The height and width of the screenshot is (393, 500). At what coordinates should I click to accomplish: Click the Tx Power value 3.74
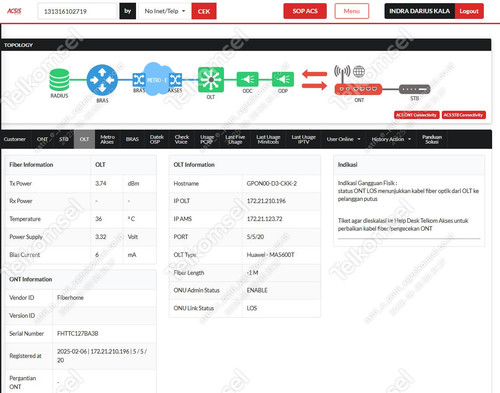101,183
